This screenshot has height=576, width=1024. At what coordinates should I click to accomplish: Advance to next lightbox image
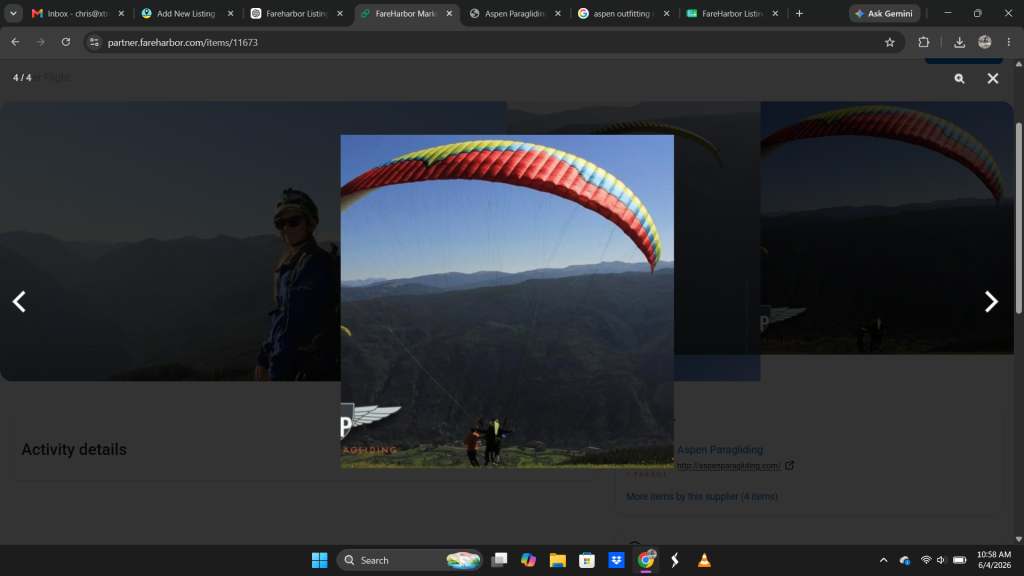[x=991, y=302]
